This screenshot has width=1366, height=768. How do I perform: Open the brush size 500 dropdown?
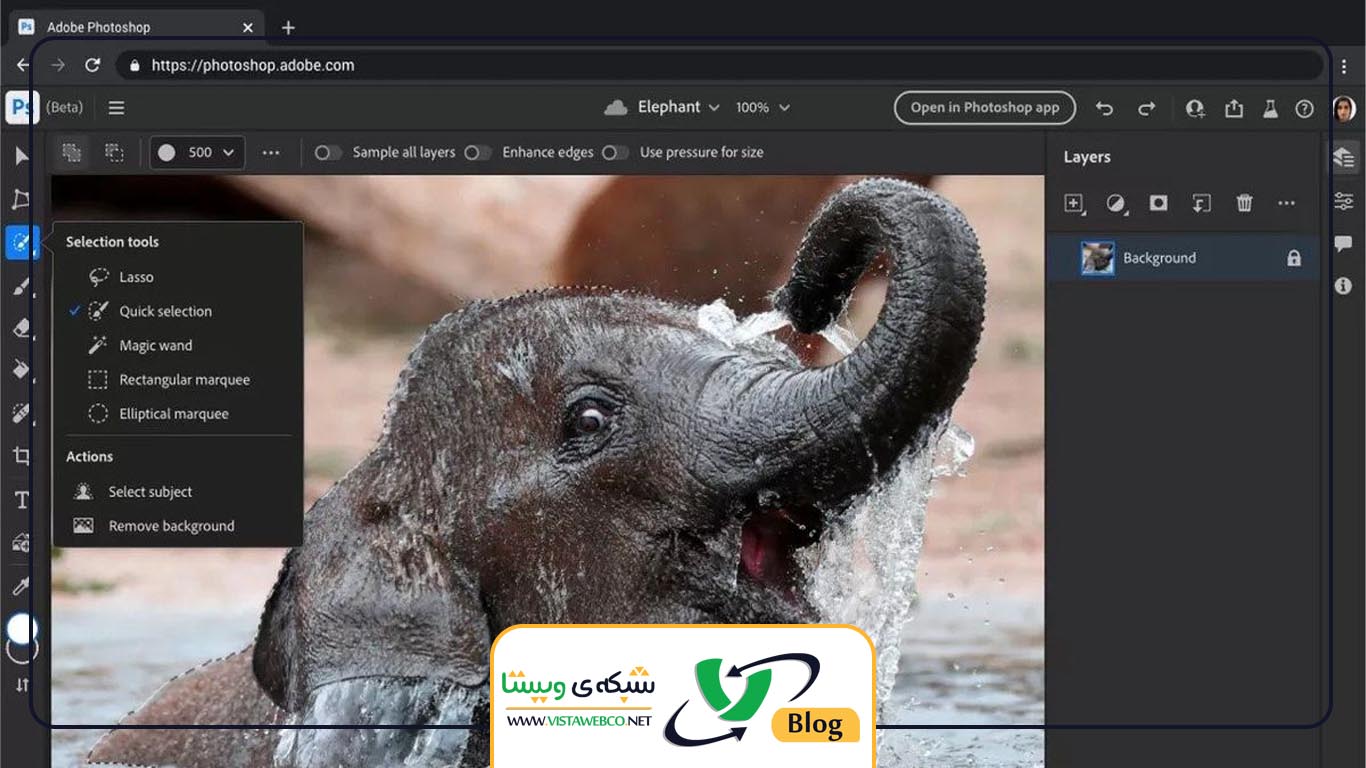tap(198, 152)
